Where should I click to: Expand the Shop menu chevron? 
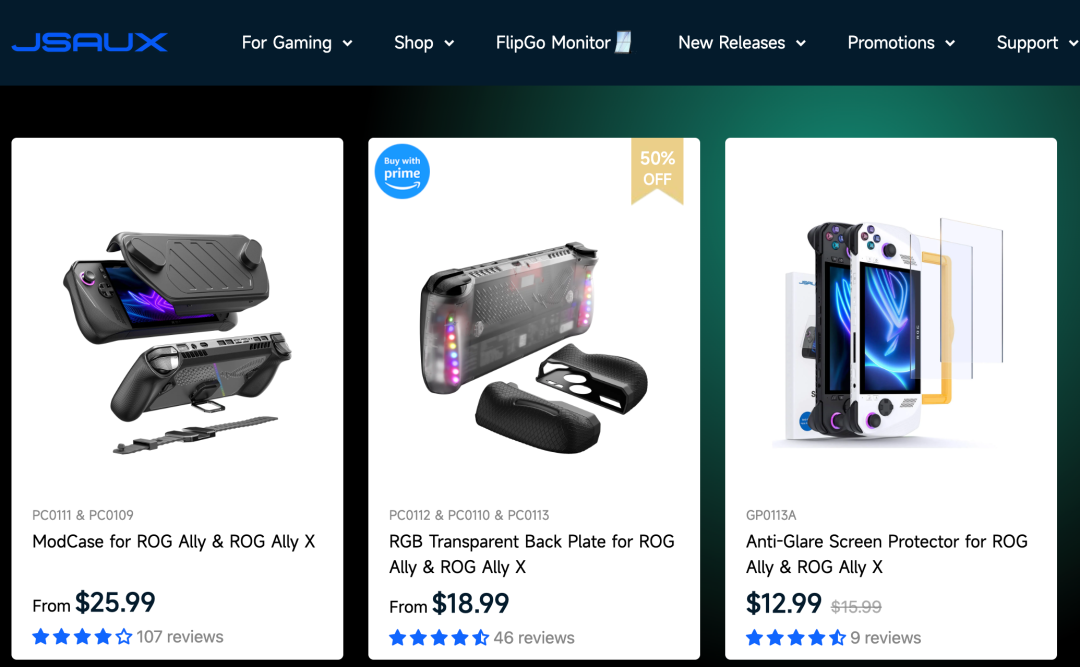point(449,44)
